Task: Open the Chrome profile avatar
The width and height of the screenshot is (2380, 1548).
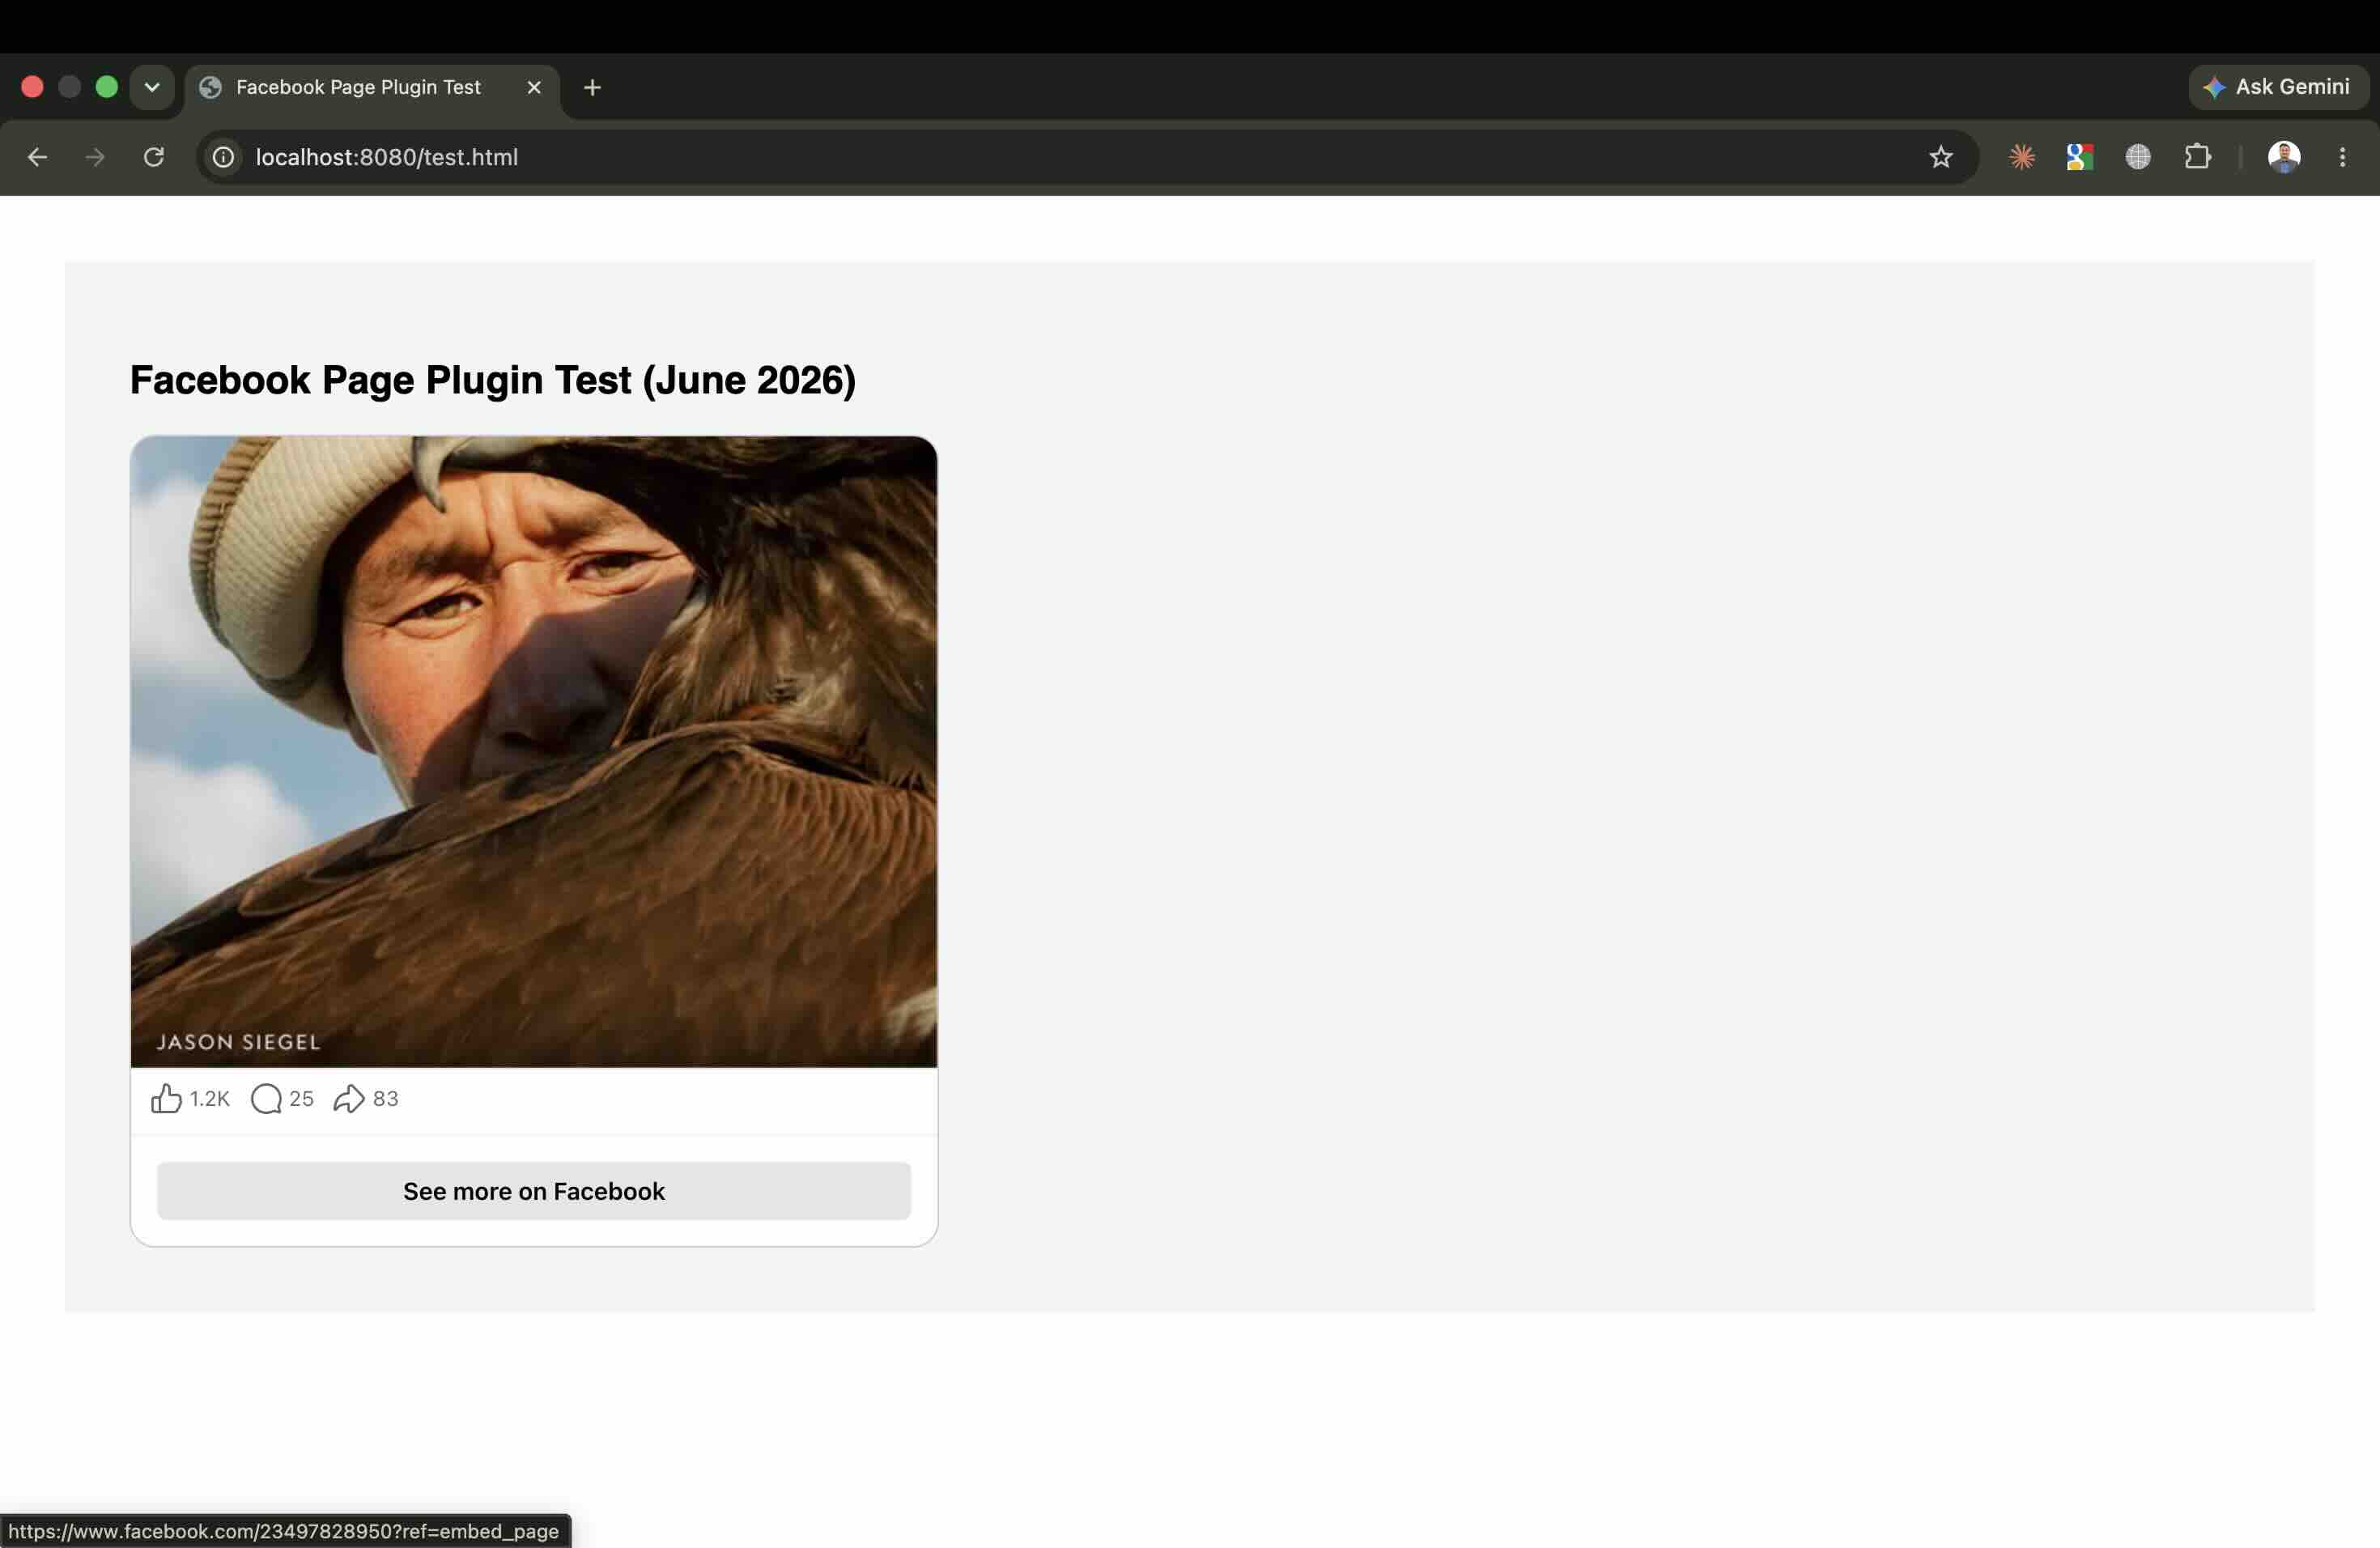Action: click(2284, 157)
